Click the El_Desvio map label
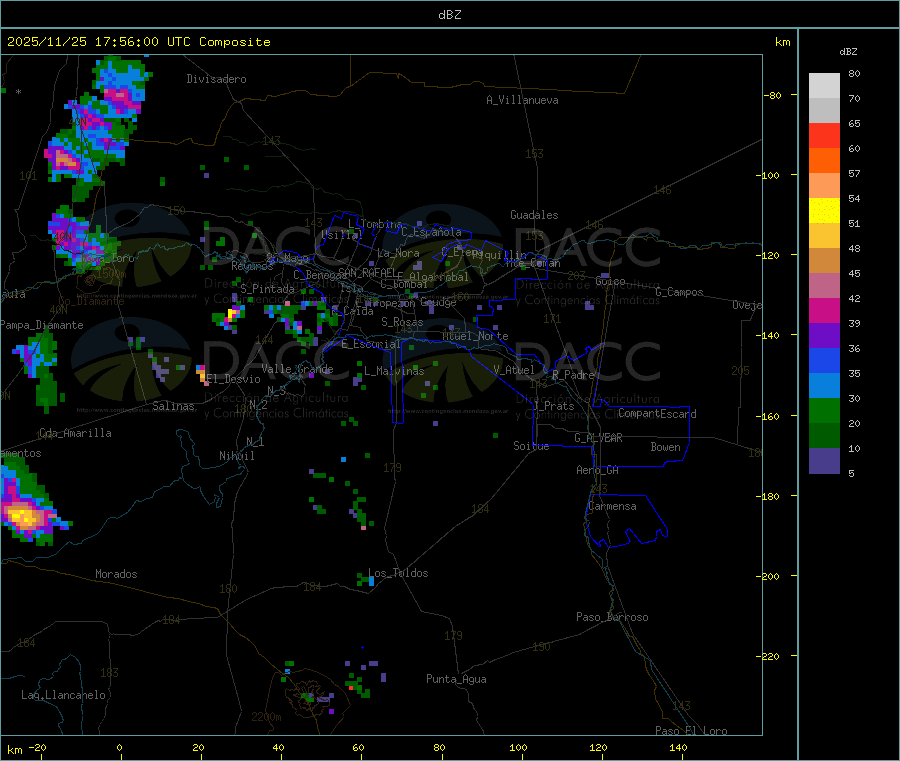The height and width of the screenshot is (761, 900). click(234, 379)
